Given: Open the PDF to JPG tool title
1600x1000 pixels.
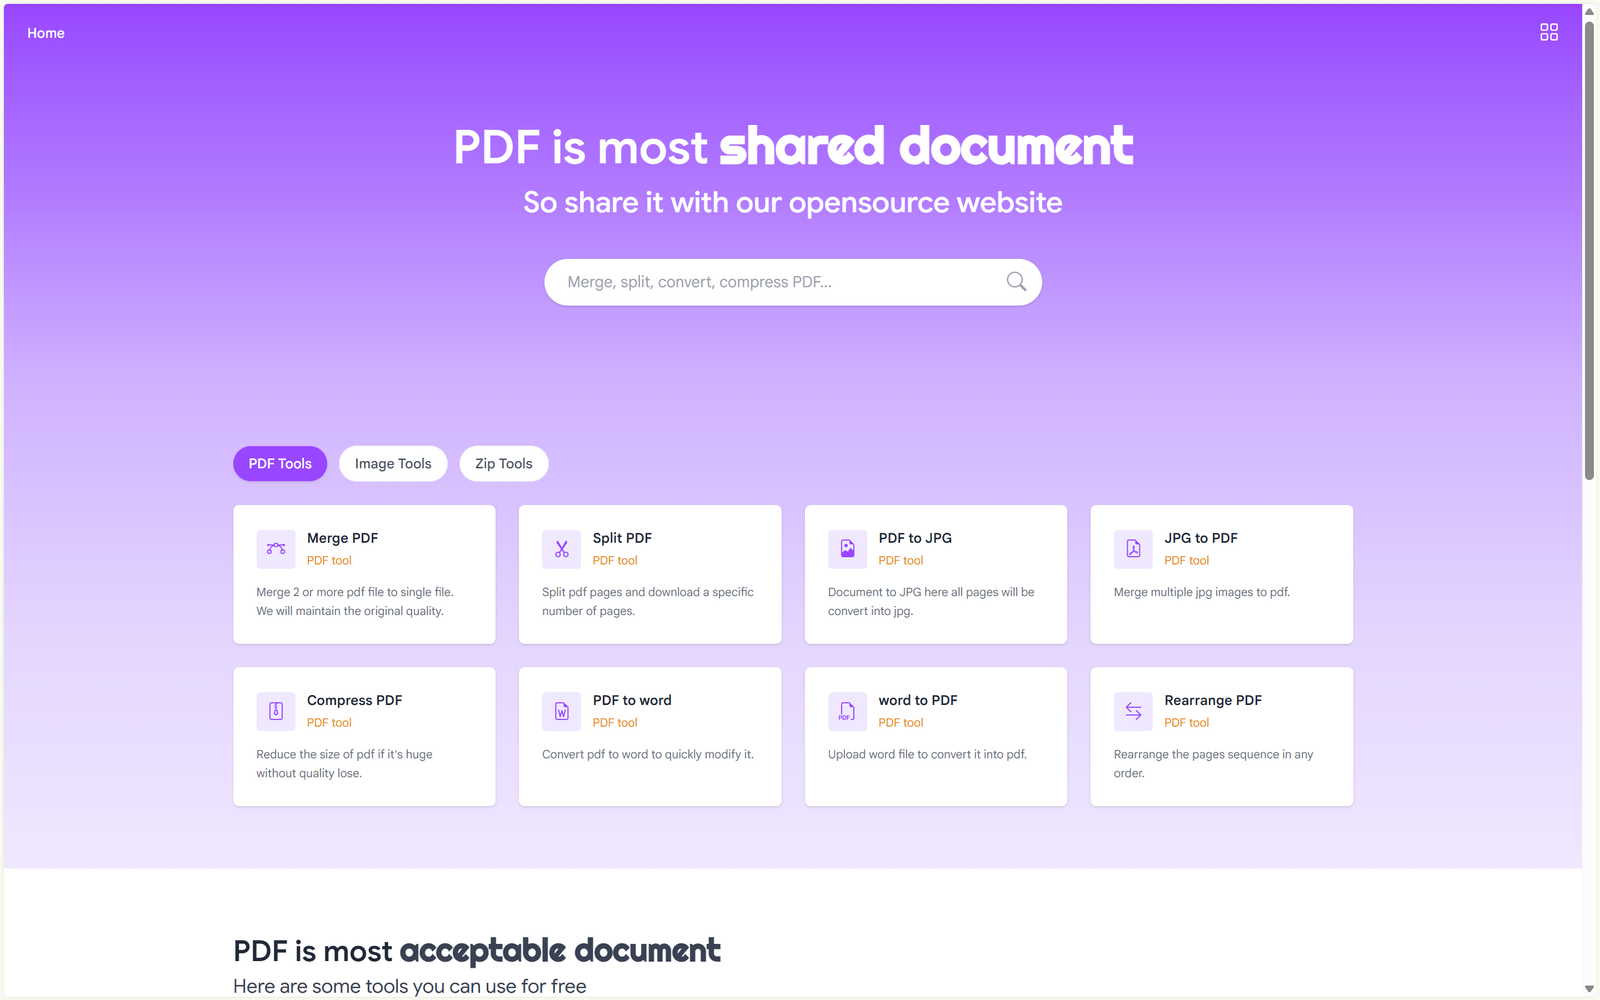Looking at the screenshot, I should click(915, 538).
